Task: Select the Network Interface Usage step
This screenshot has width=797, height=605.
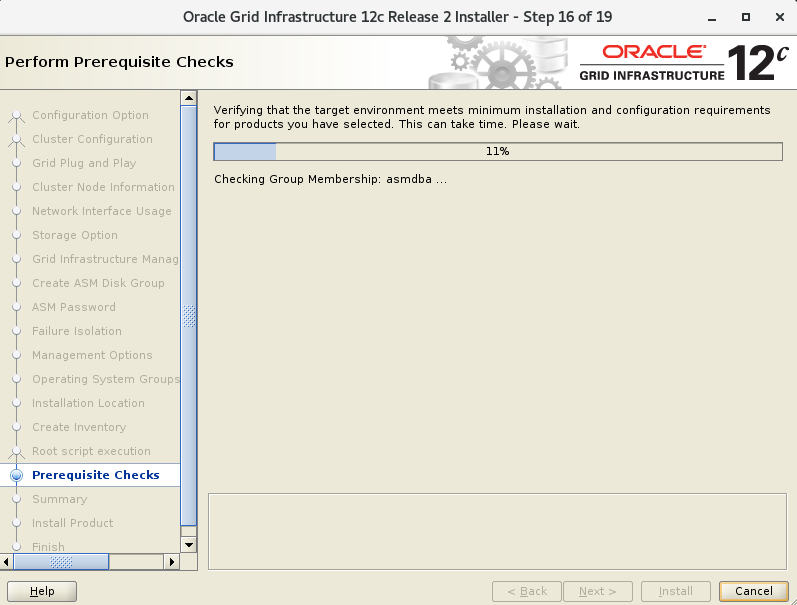Action: click(x=102, y=211)
